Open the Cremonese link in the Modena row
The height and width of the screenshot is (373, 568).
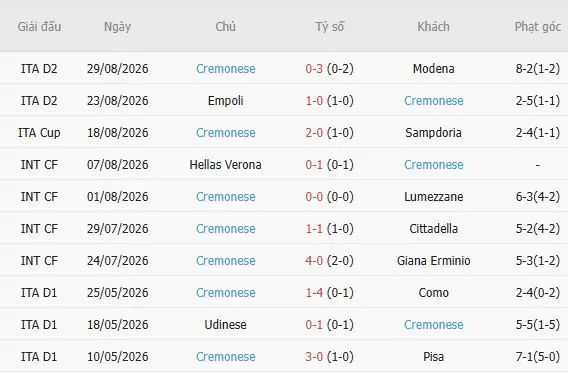coord(226,68)
